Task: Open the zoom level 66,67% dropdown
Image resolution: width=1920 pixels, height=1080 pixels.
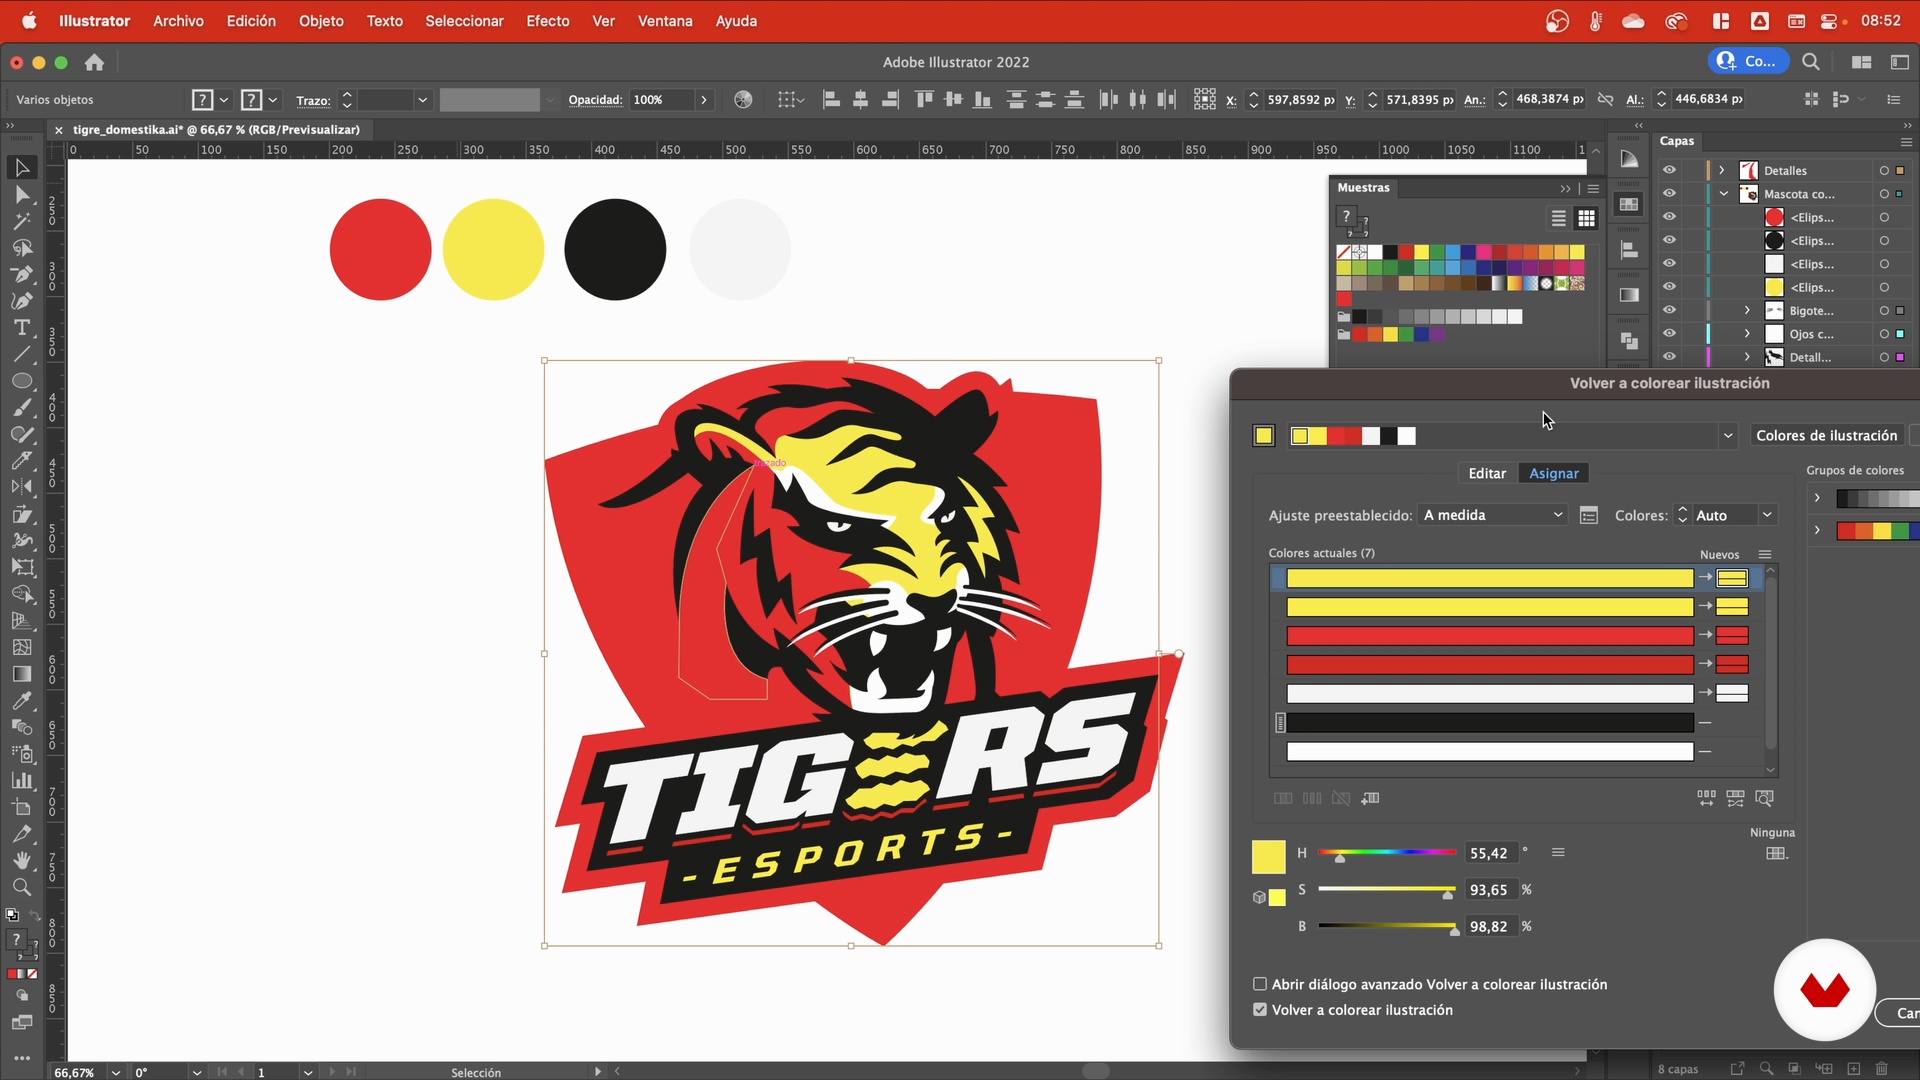Action: point(116,1072)
